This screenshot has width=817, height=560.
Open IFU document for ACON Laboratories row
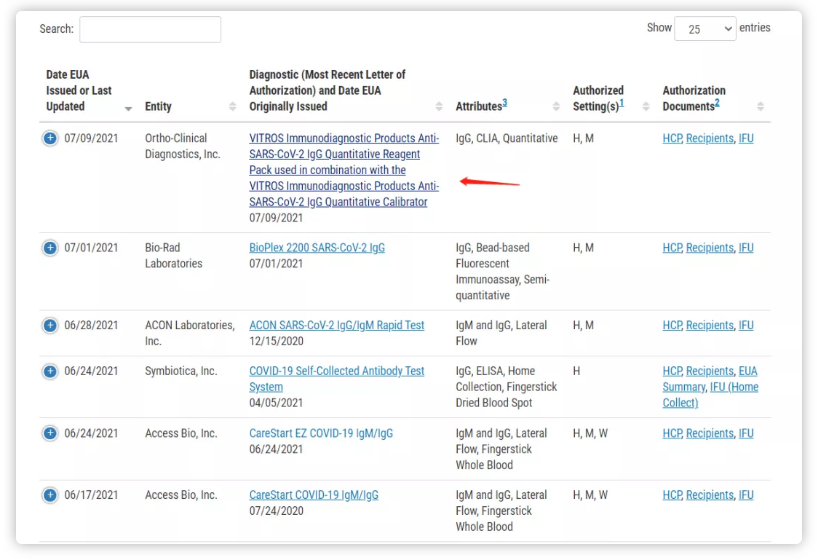tap(746, 326)
